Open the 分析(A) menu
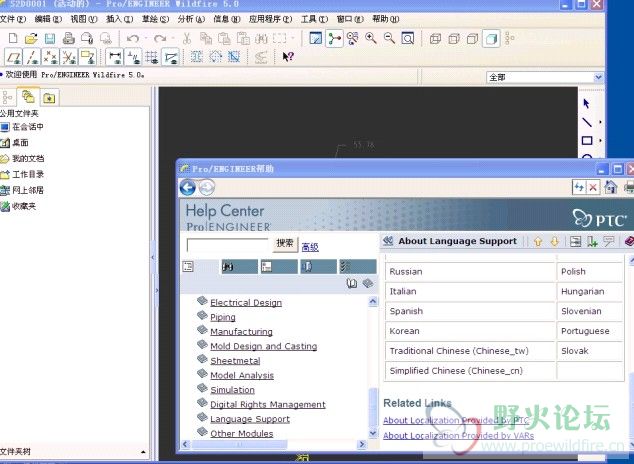634x464 pixels. (x=191, y=19)
